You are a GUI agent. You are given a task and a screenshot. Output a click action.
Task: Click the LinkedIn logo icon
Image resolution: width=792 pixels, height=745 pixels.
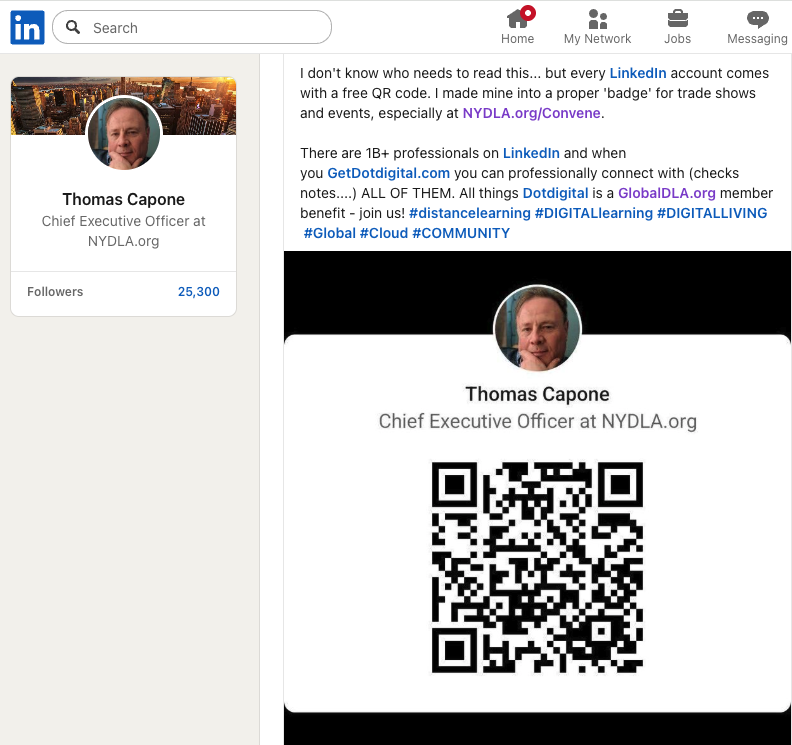click(27, 28)
